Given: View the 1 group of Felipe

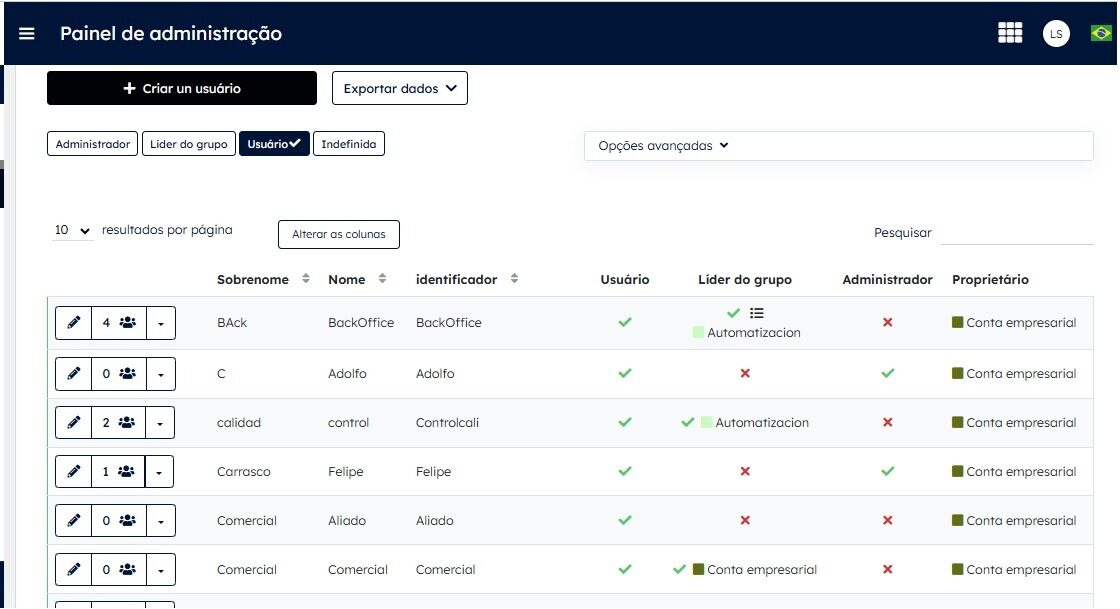Looking at the screenshot, I should point(118,471).
